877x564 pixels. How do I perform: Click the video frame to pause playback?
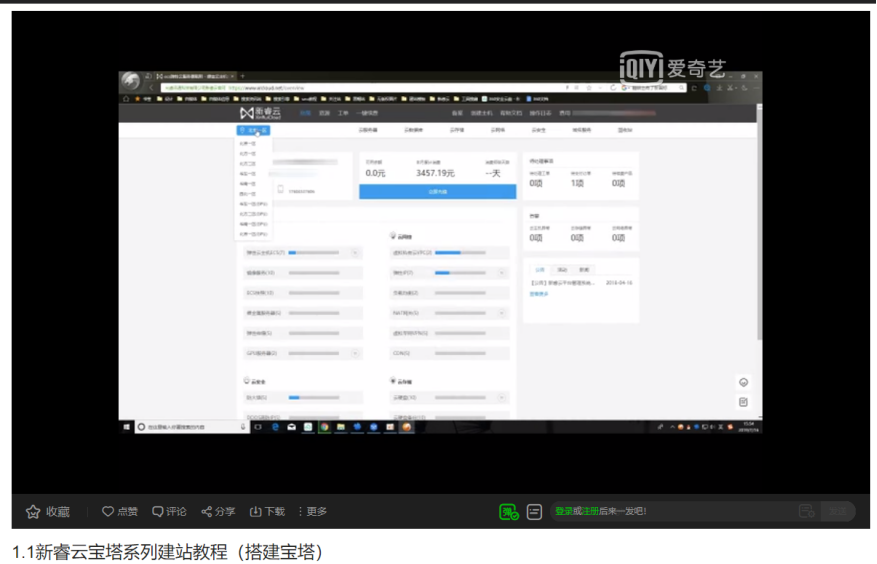click(440, 252)
